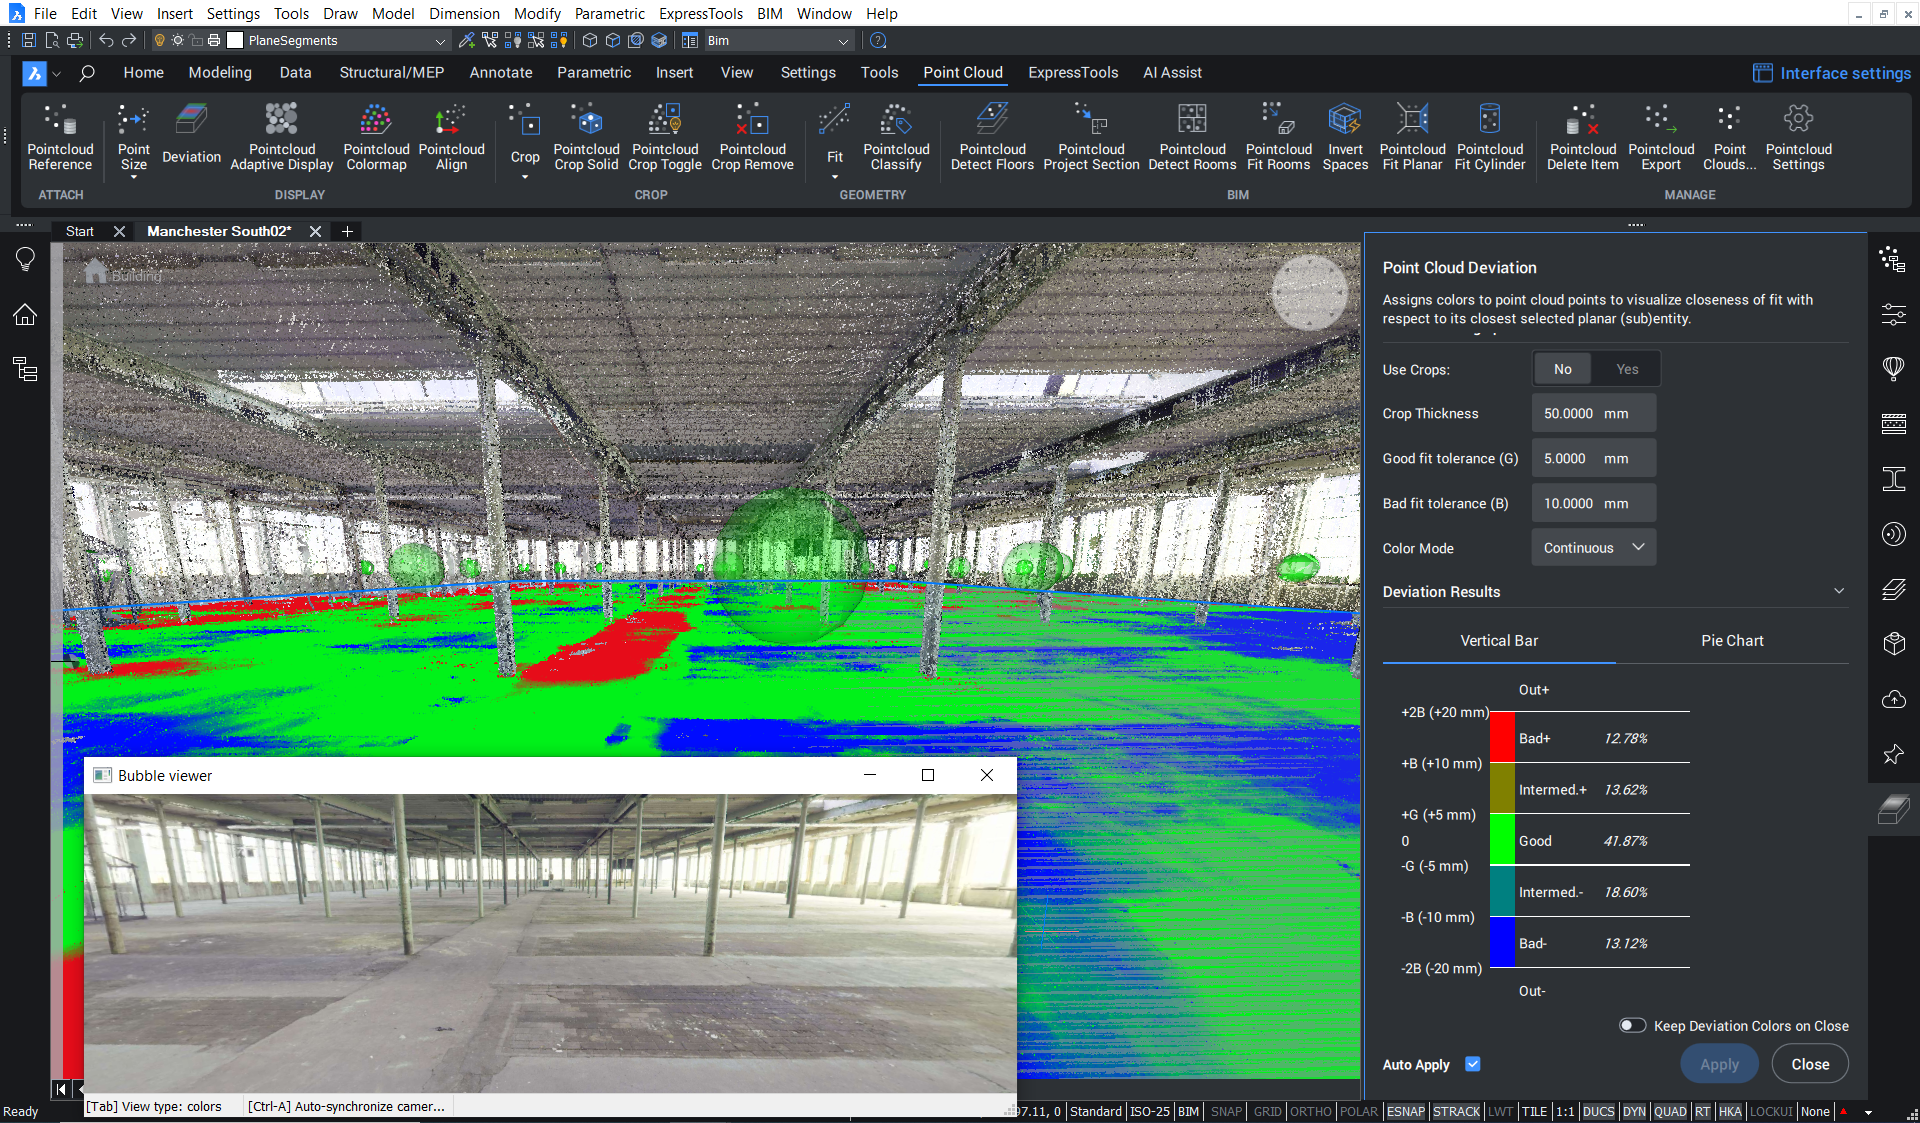Toggle Keep Deviation Colors on Close
Viewport: 1920px width, 1123px height.
(1632, 1025)
